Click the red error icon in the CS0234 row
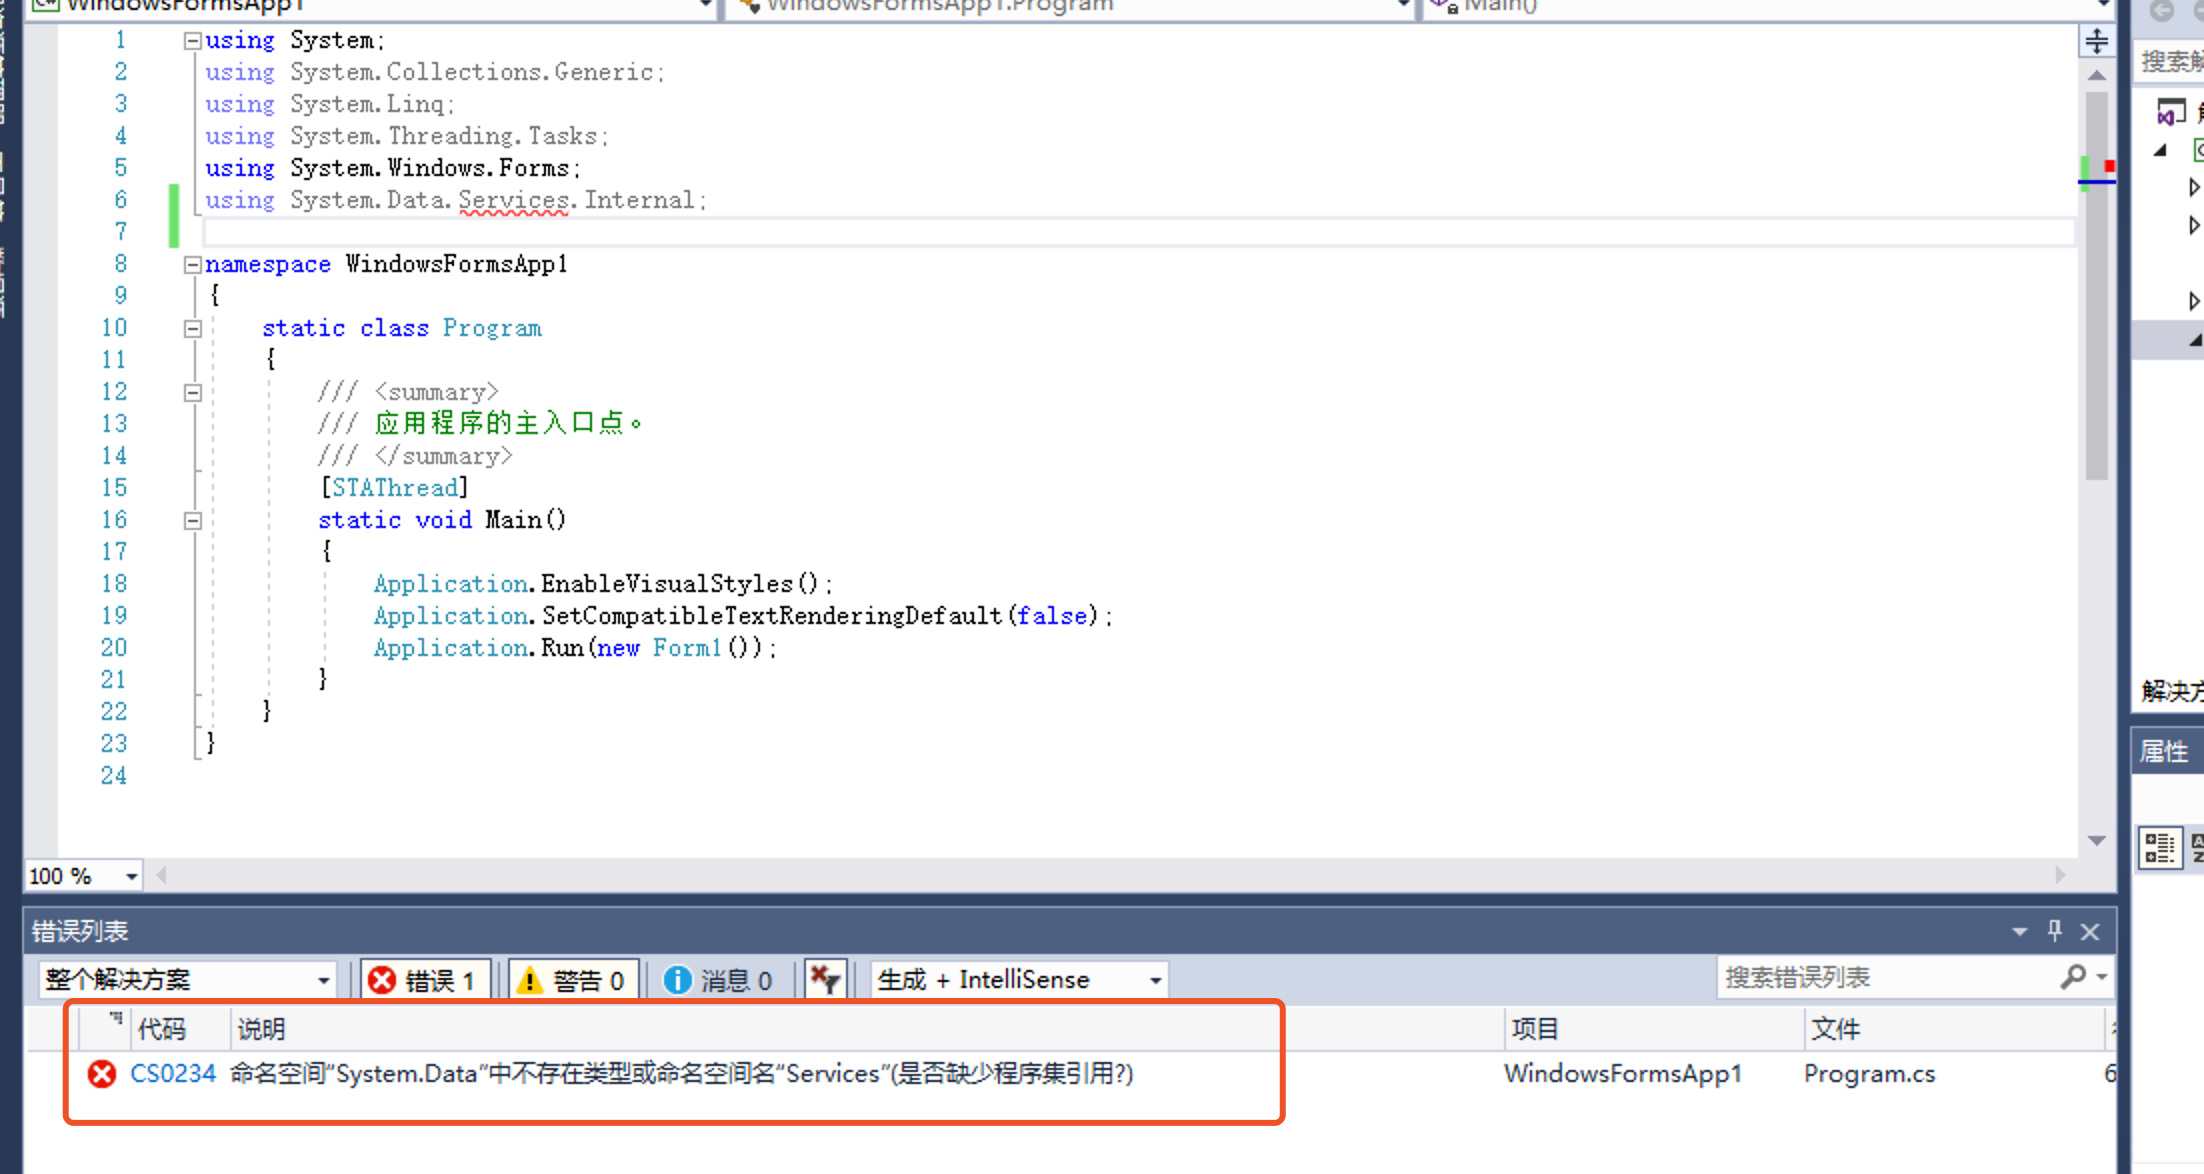Image resolution: width=2204 pixels, height=1174 pixels. click(x=101, y=1074)
